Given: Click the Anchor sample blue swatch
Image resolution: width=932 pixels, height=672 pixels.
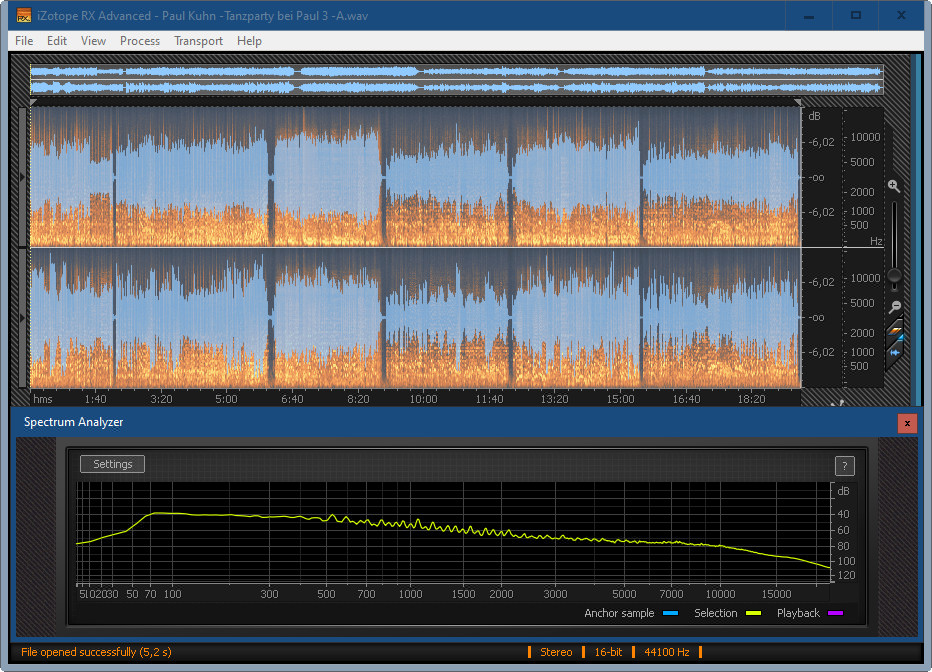Looking at the screenshot, I should pos(671,613).
